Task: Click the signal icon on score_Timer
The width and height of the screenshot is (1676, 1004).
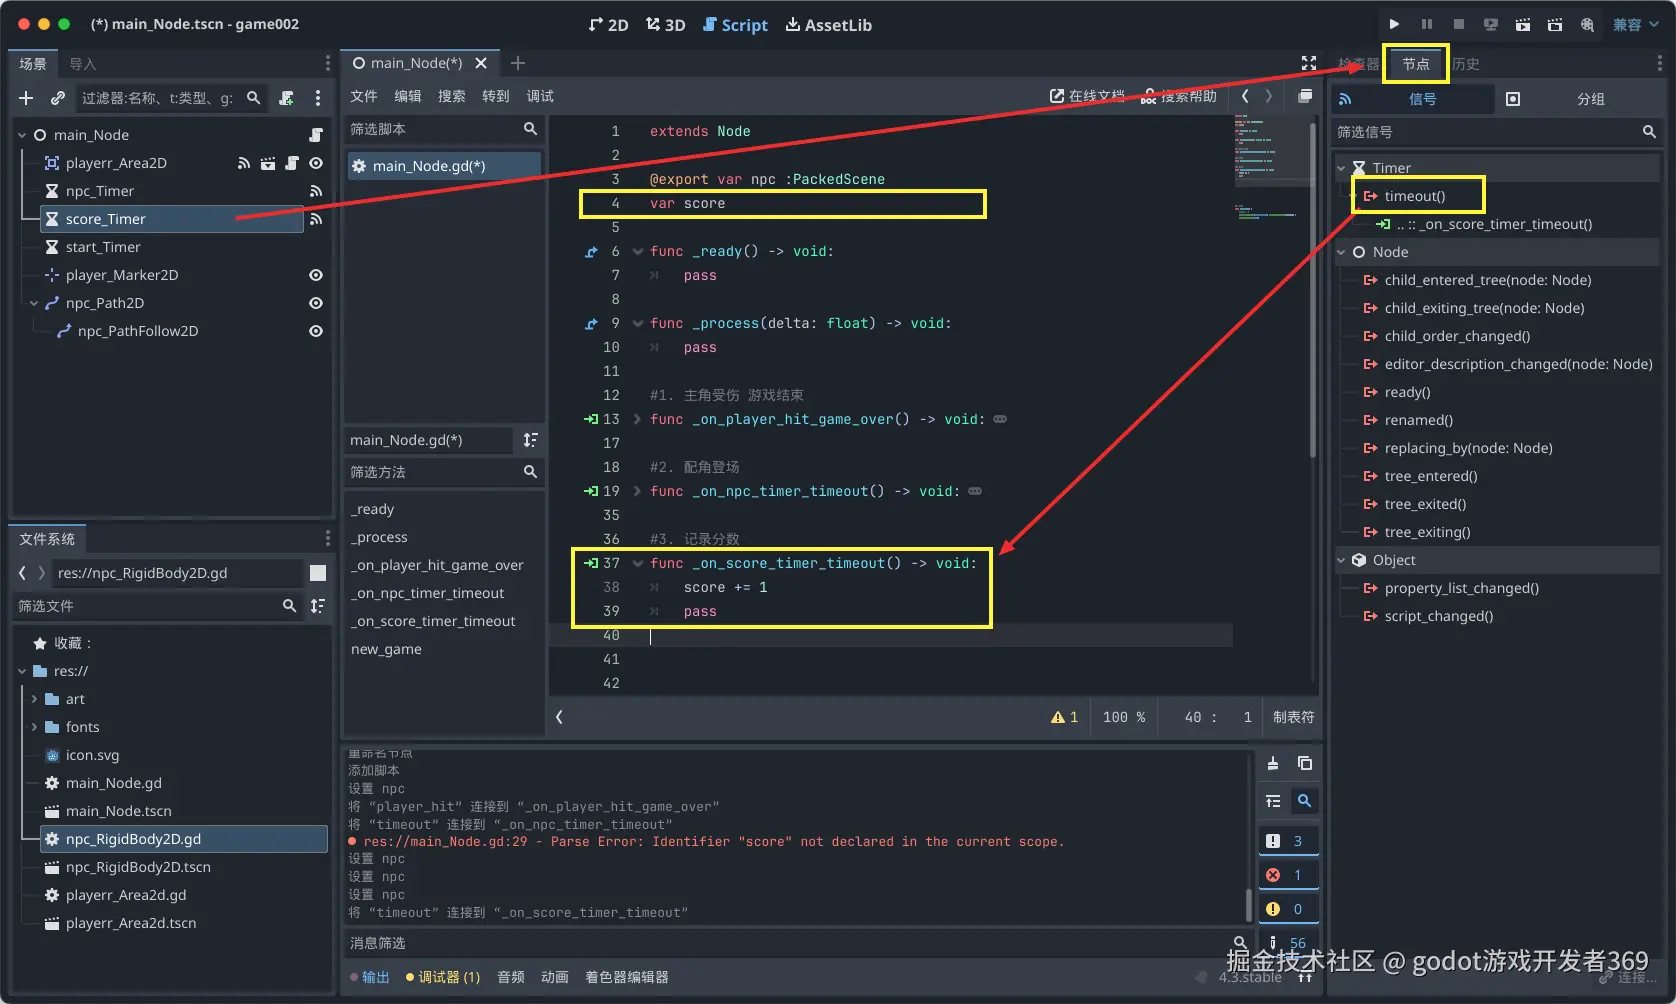Action: point(316,219)
